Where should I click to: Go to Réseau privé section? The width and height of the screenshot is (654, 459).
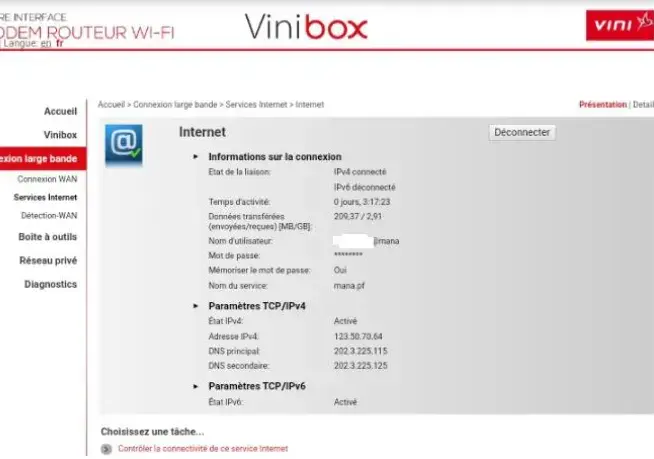[49, 261]
